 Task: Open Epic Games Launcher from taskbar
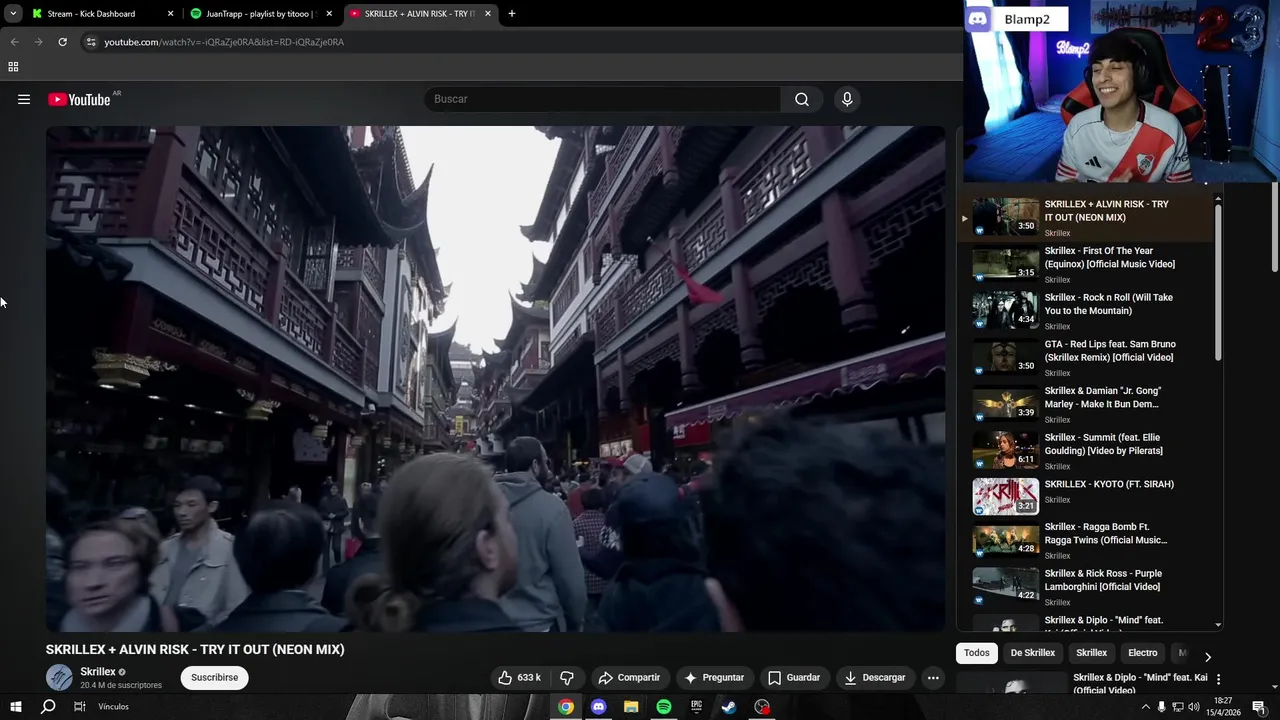pyautogui.click(x=696, y=707)
